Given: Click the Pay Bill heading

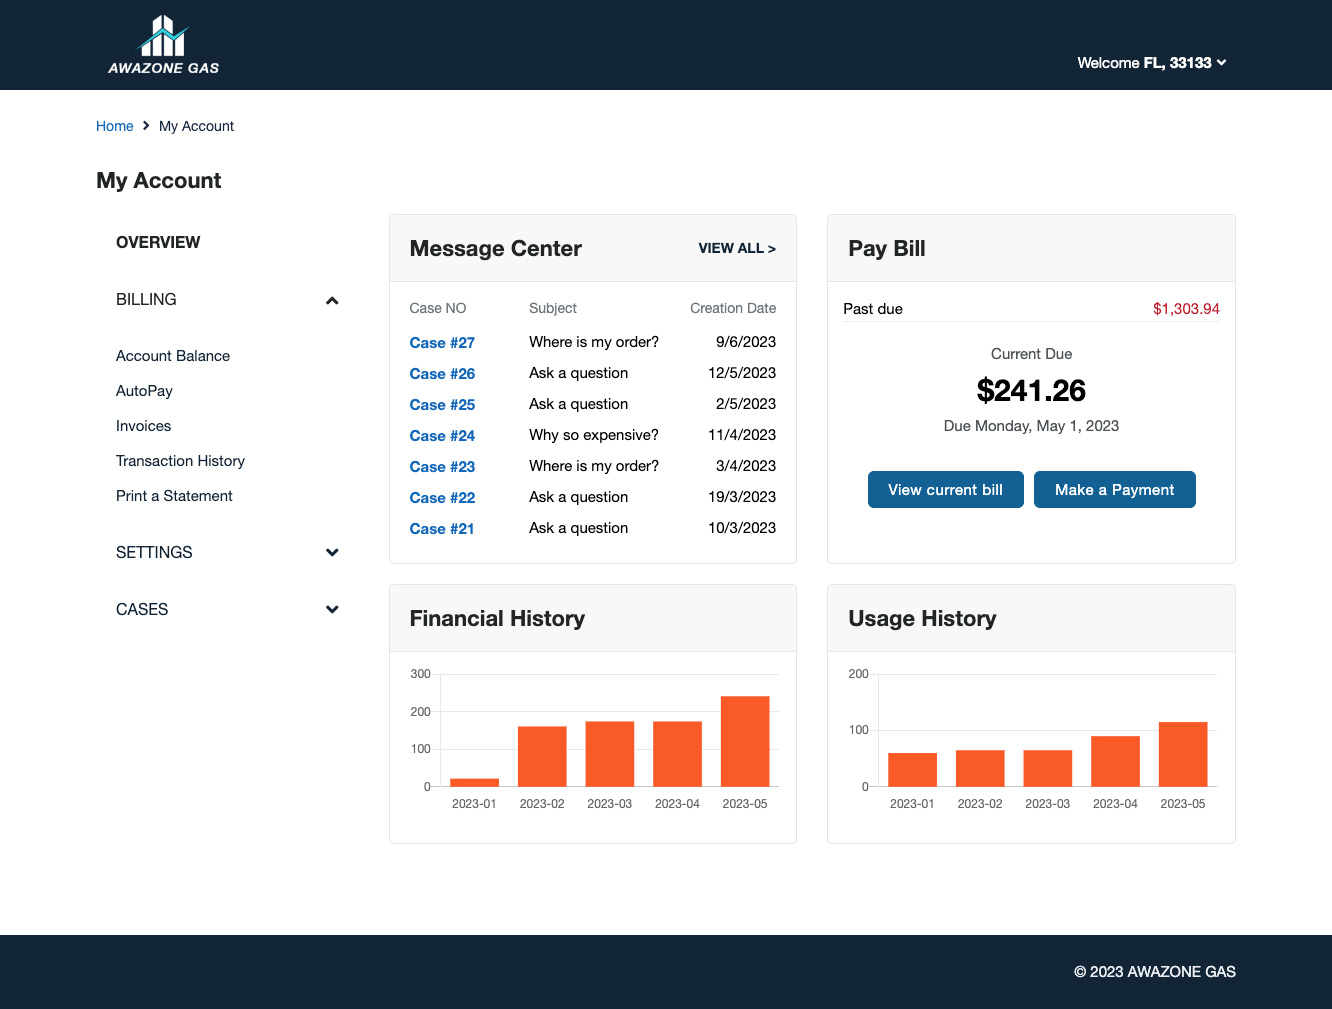Looking at the screenshot, I should pos(887,248).
